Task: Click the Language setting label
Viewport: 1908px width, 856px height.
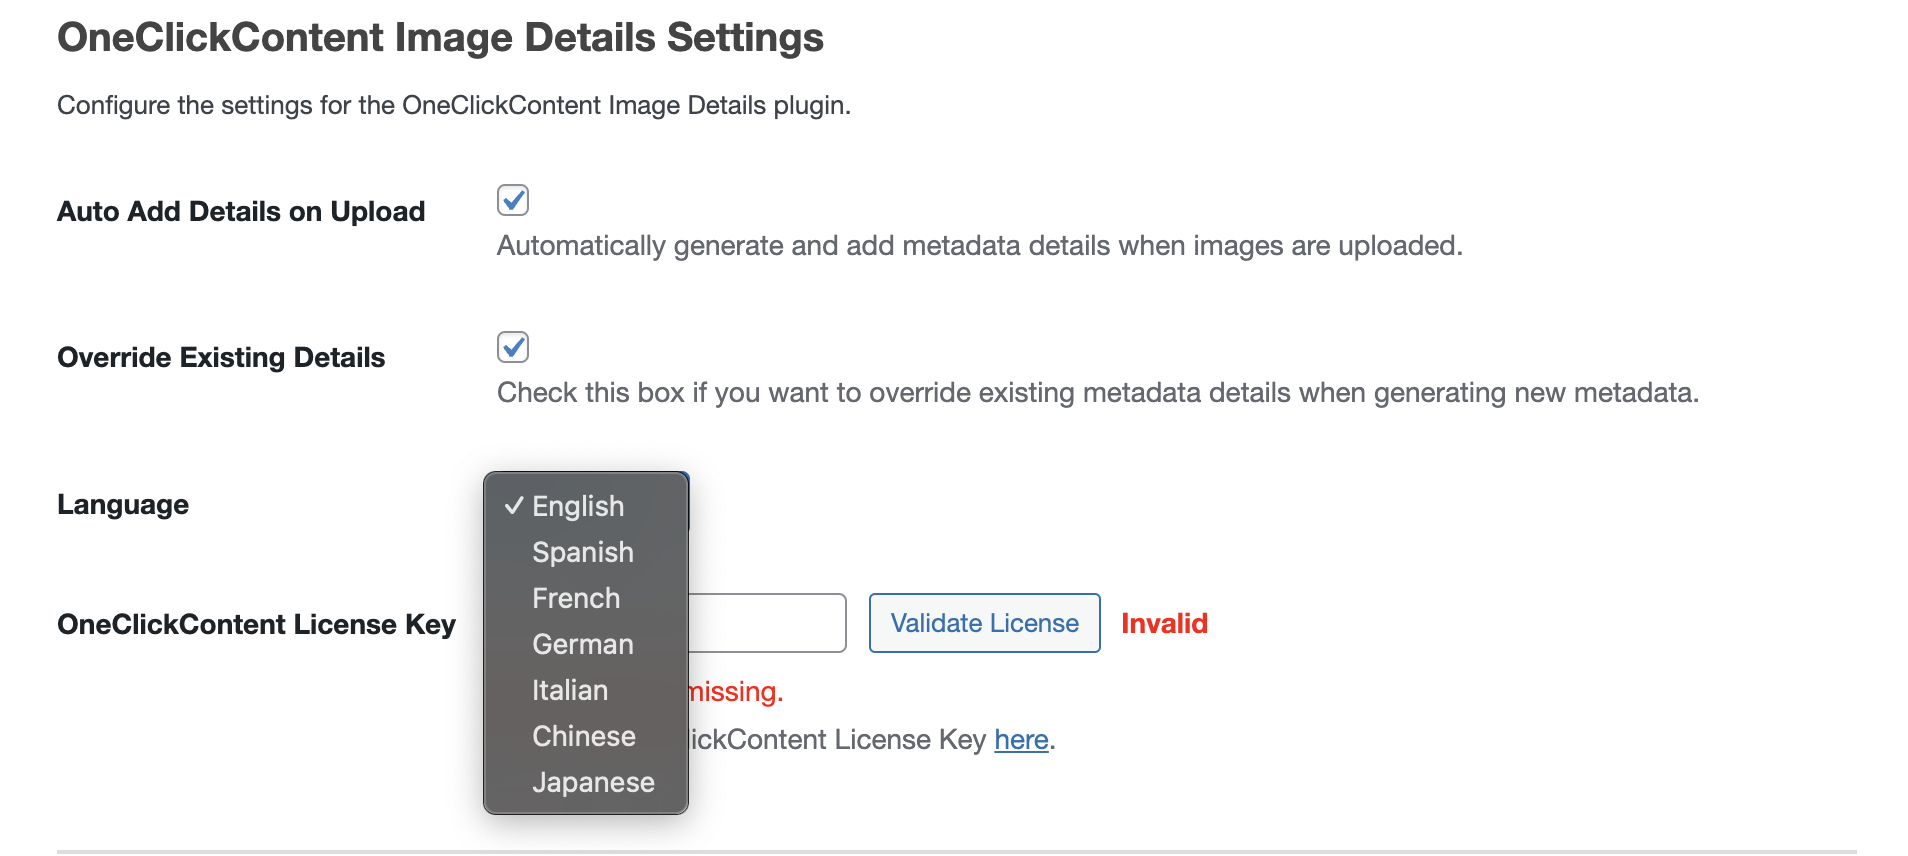Action: pos(123,504)
